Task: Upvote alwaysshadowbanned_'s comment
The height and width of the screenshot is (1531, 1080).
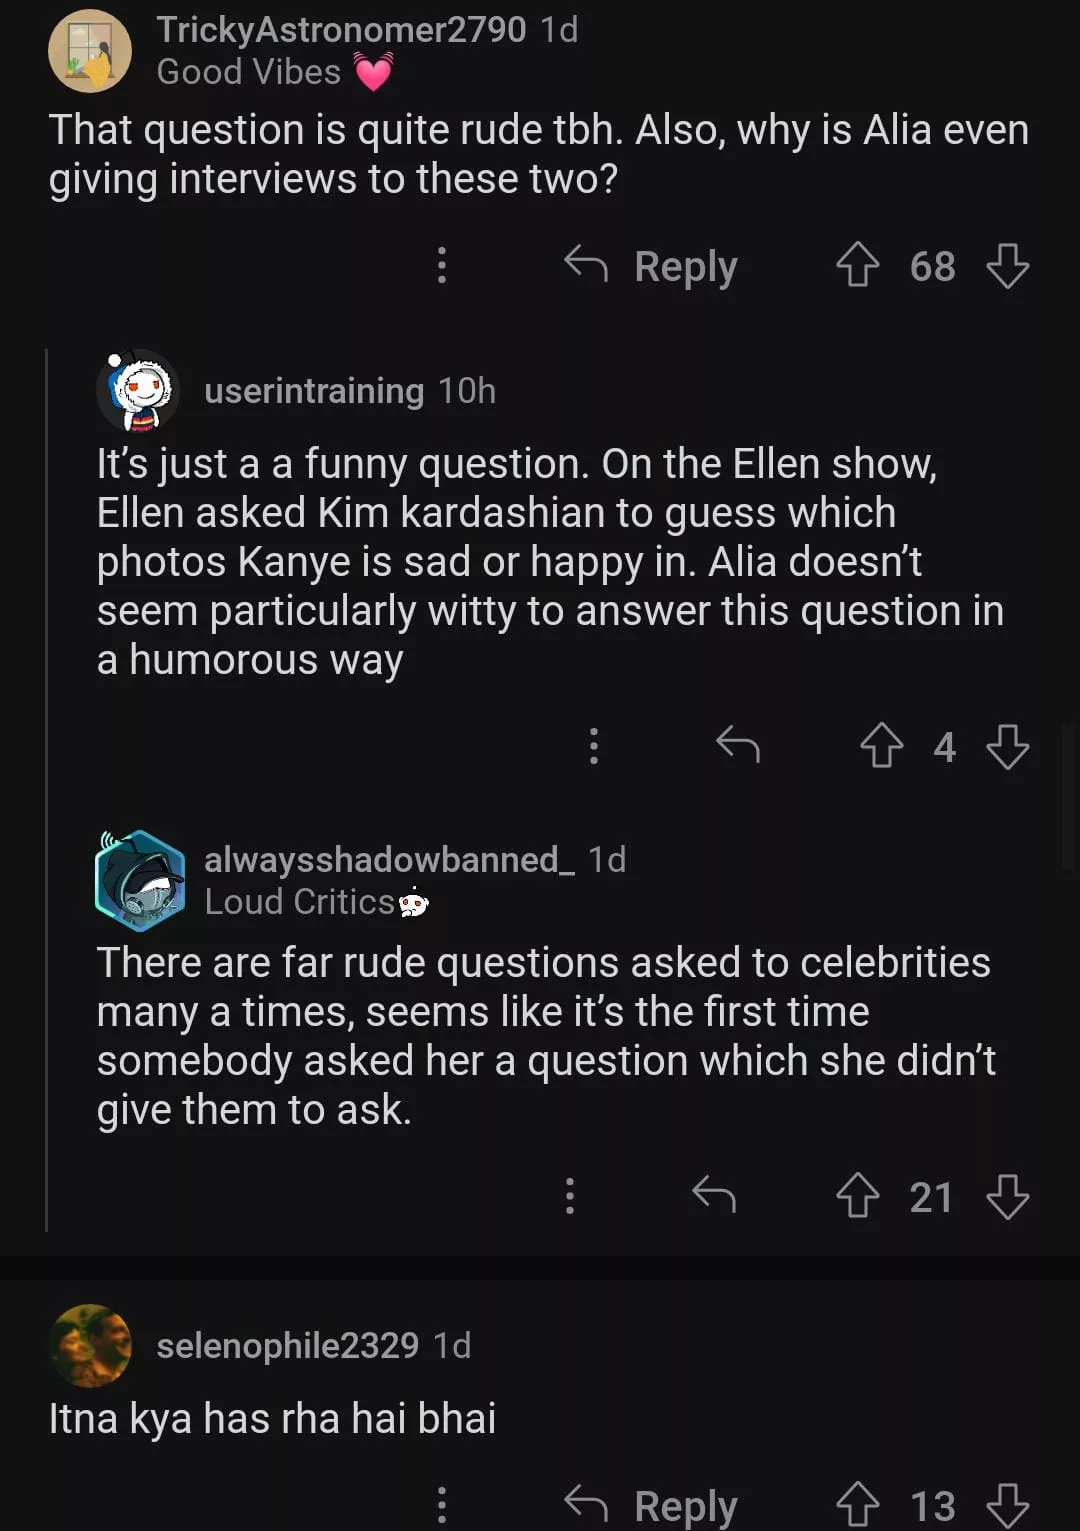Action: pos(857,1196)
